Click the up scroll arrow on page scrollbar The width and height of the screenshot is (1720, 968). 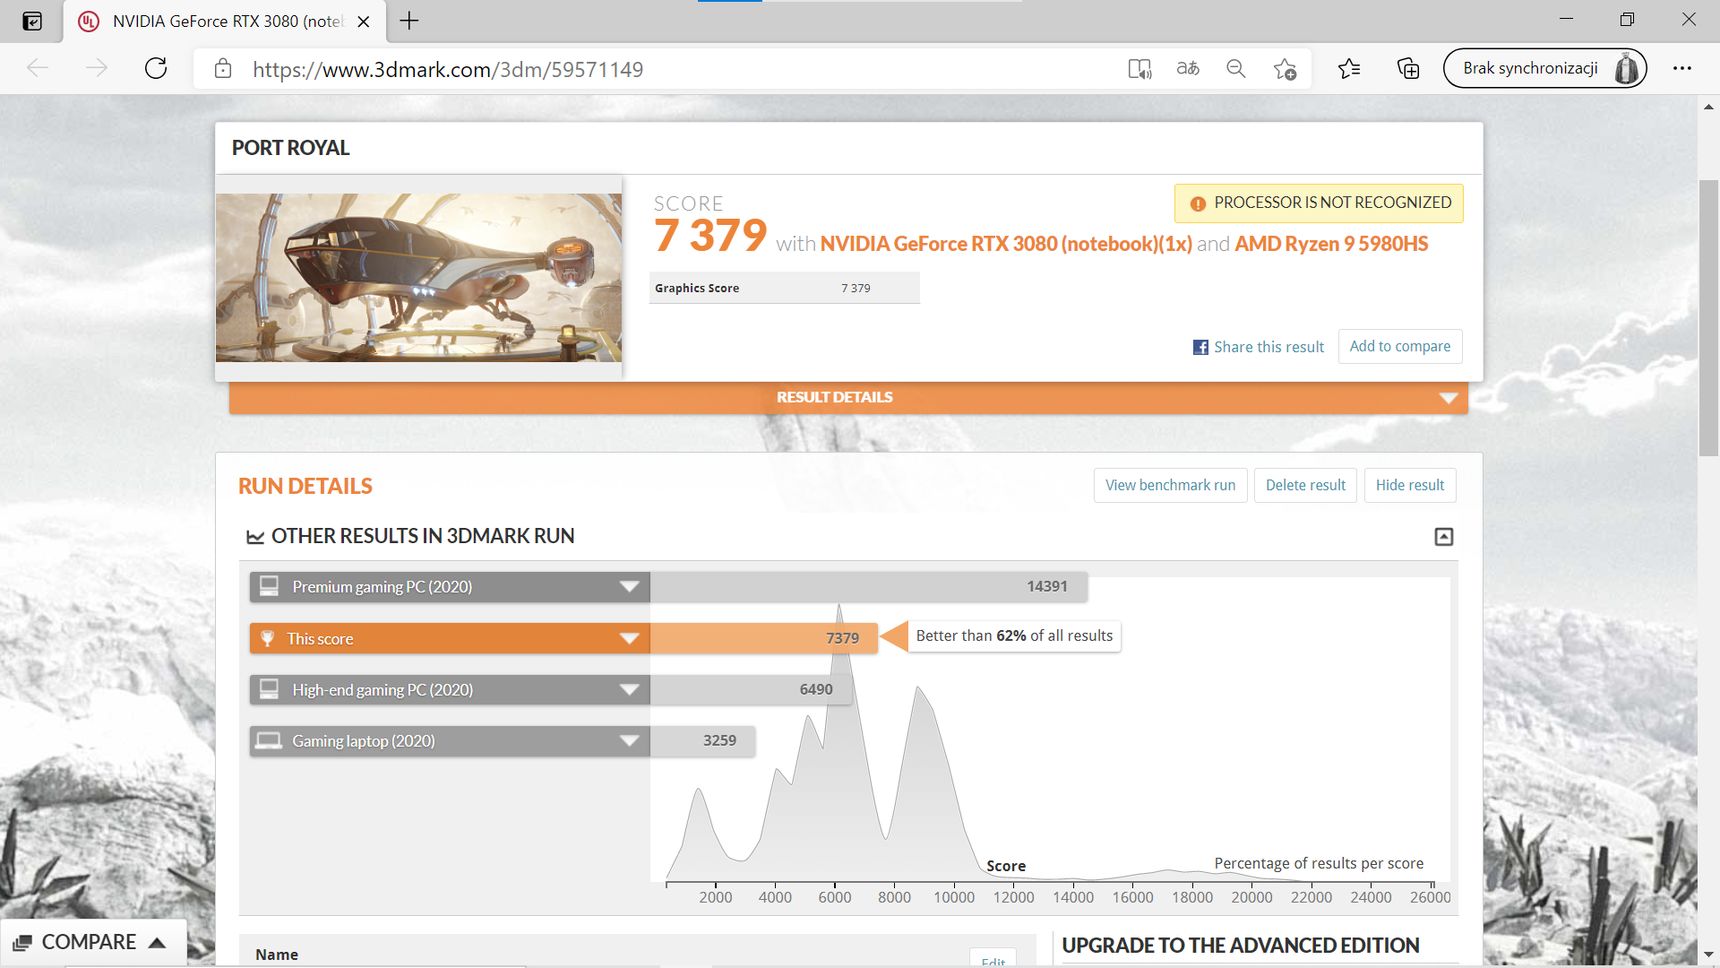pos(1708,107)
